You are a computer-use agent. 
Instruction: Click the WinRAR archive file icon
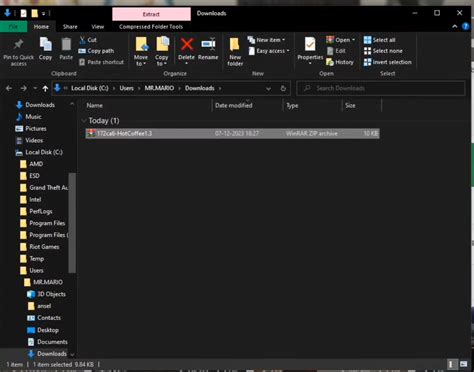(91, 133)
